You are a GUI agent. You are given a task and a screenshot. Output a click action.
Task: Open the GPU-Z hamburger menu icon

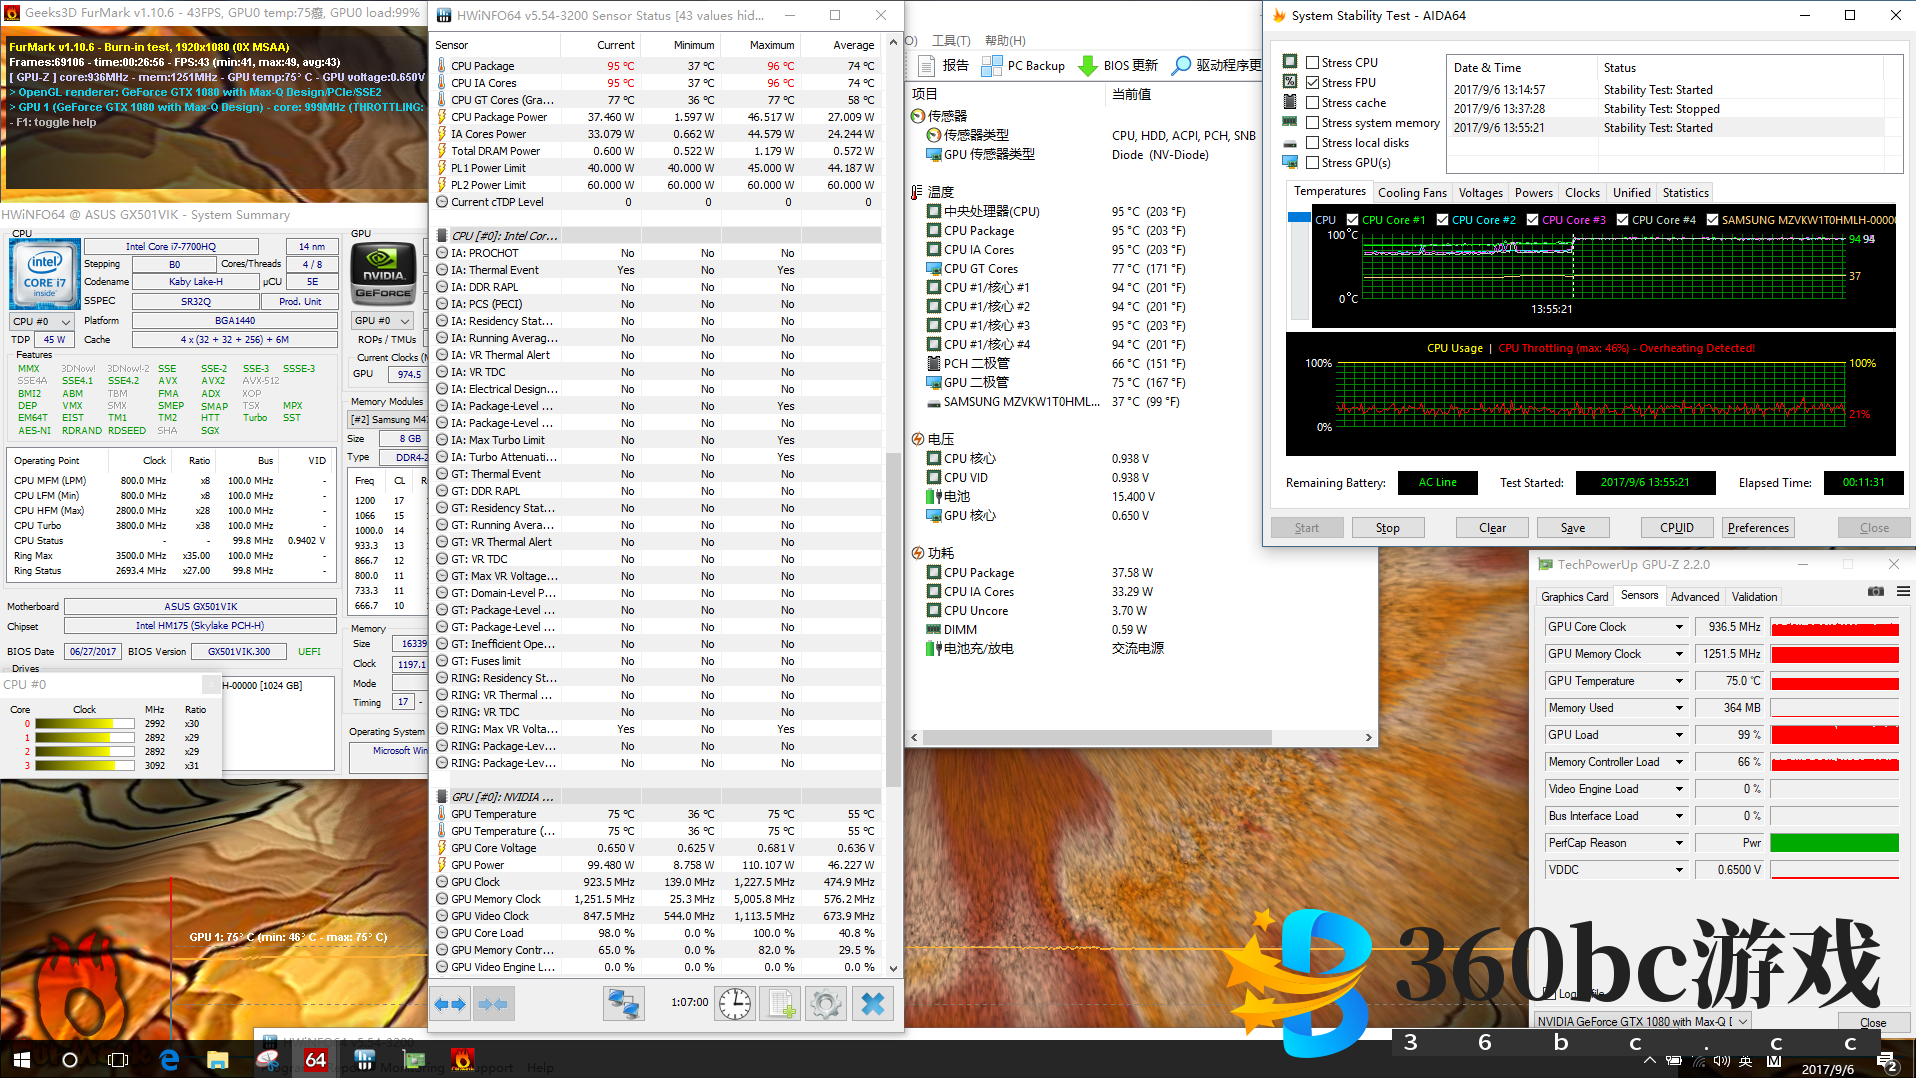click(1903, 592)
